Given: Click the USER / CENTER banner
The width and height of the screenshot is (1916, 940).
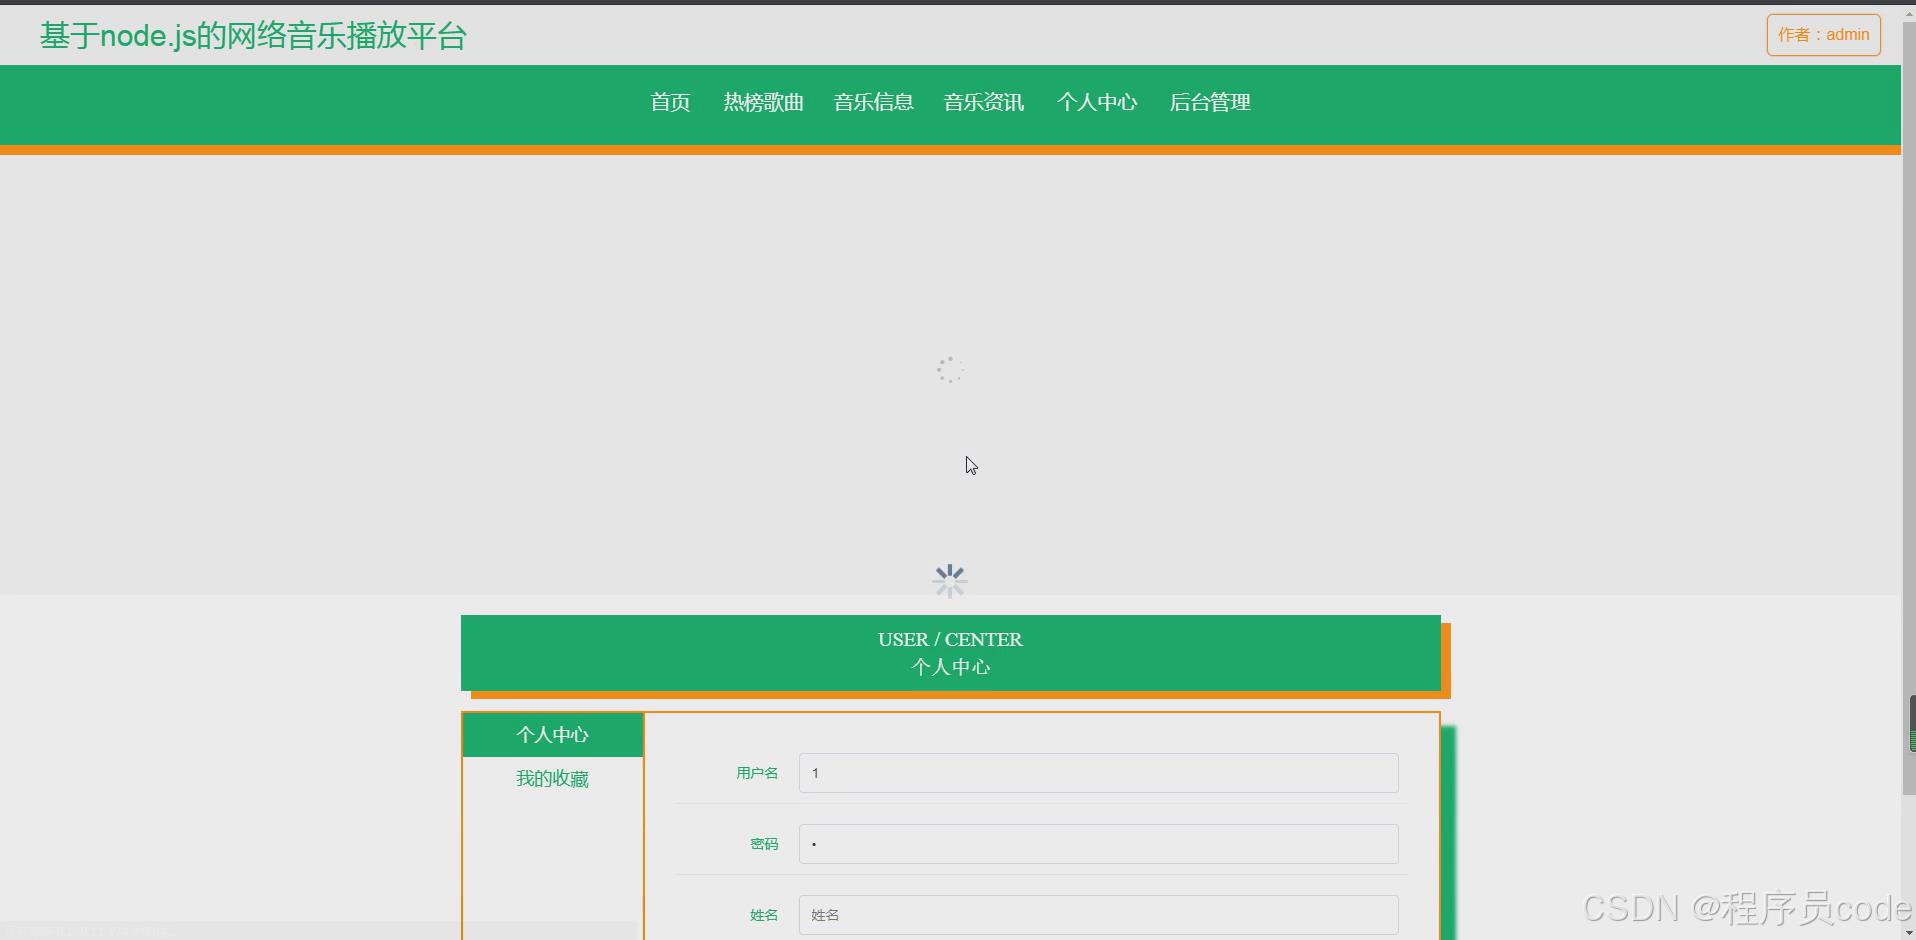Looking at the screenshot, I should [x=950, y=652].
